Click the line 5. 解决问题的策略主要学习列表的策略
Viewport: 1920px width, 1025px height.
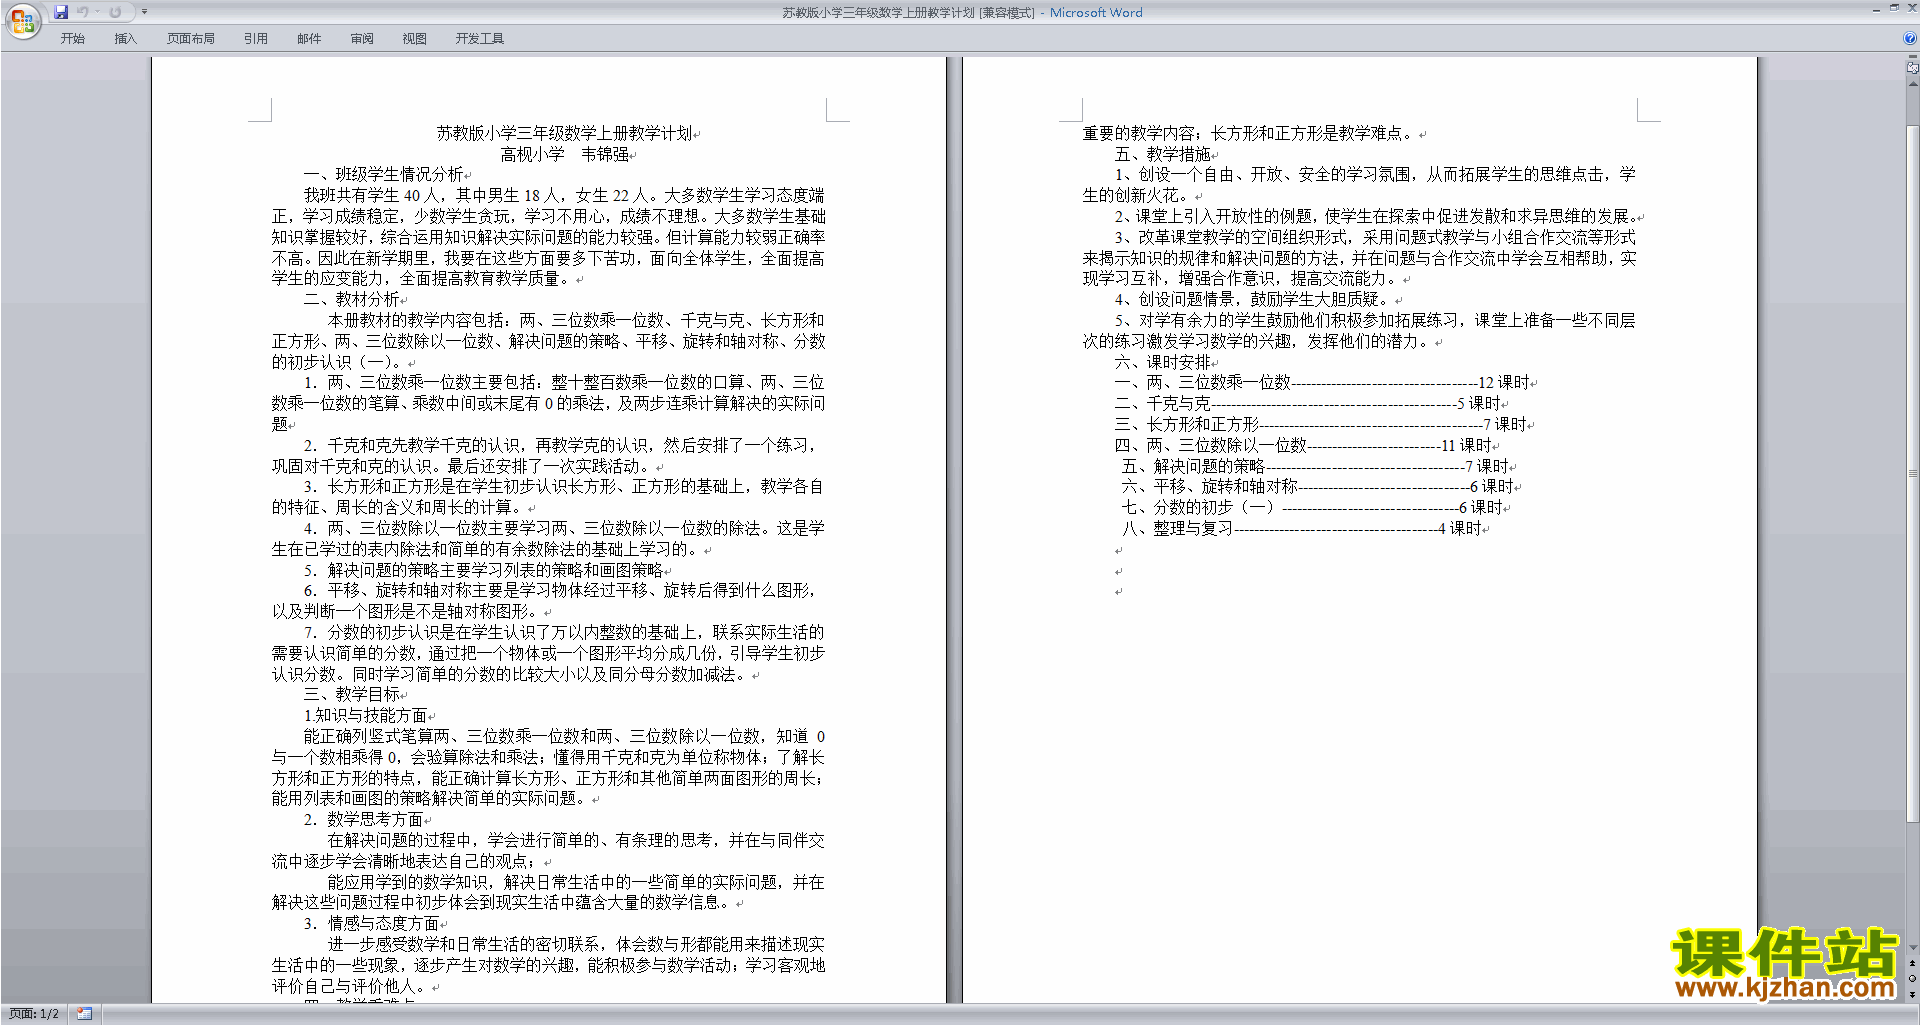tap(485, 570)
